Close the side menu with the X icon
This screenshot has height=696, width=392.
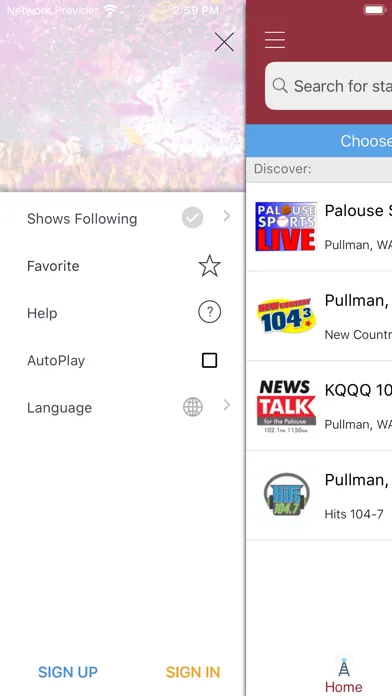(224, 42)
